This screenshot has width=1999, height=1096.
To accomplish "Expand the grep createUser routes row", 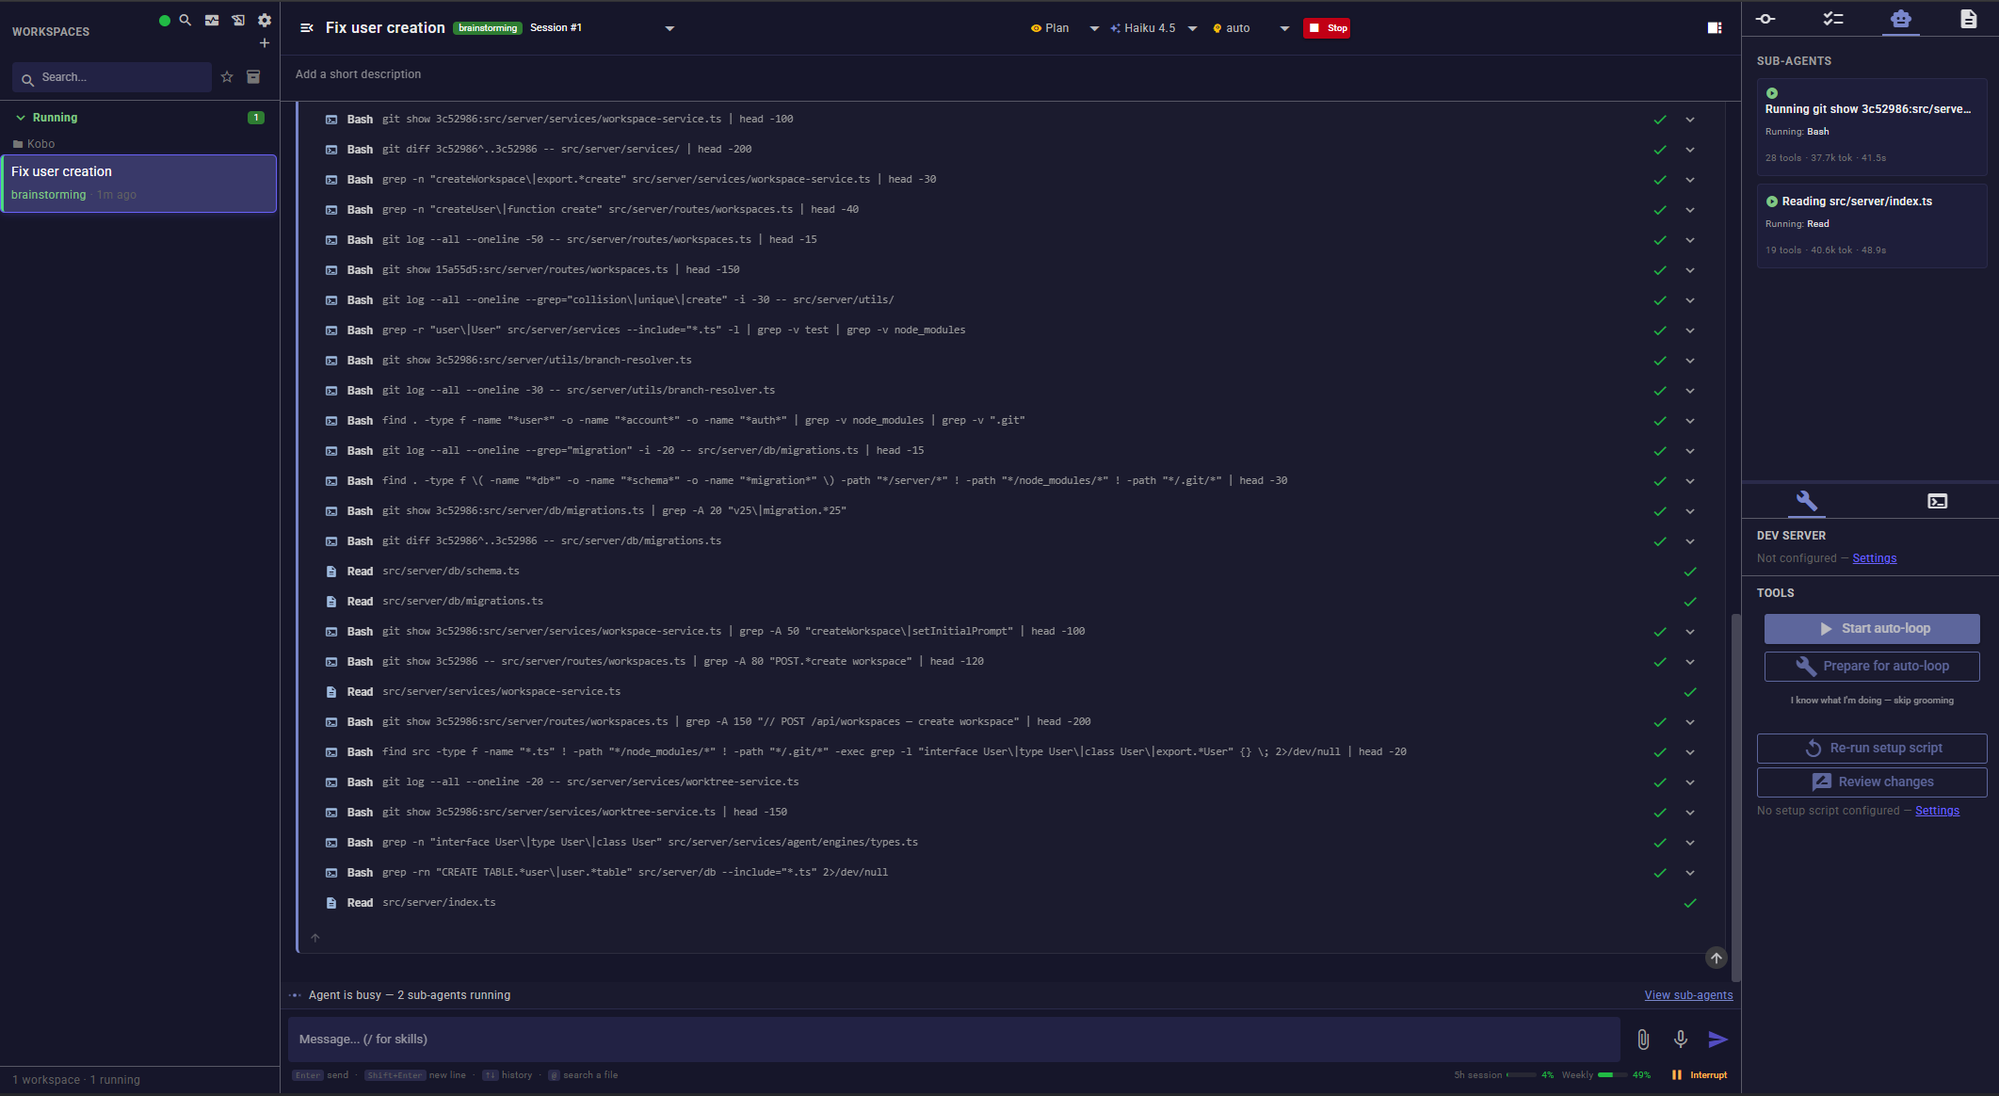I will point(1690,210).
